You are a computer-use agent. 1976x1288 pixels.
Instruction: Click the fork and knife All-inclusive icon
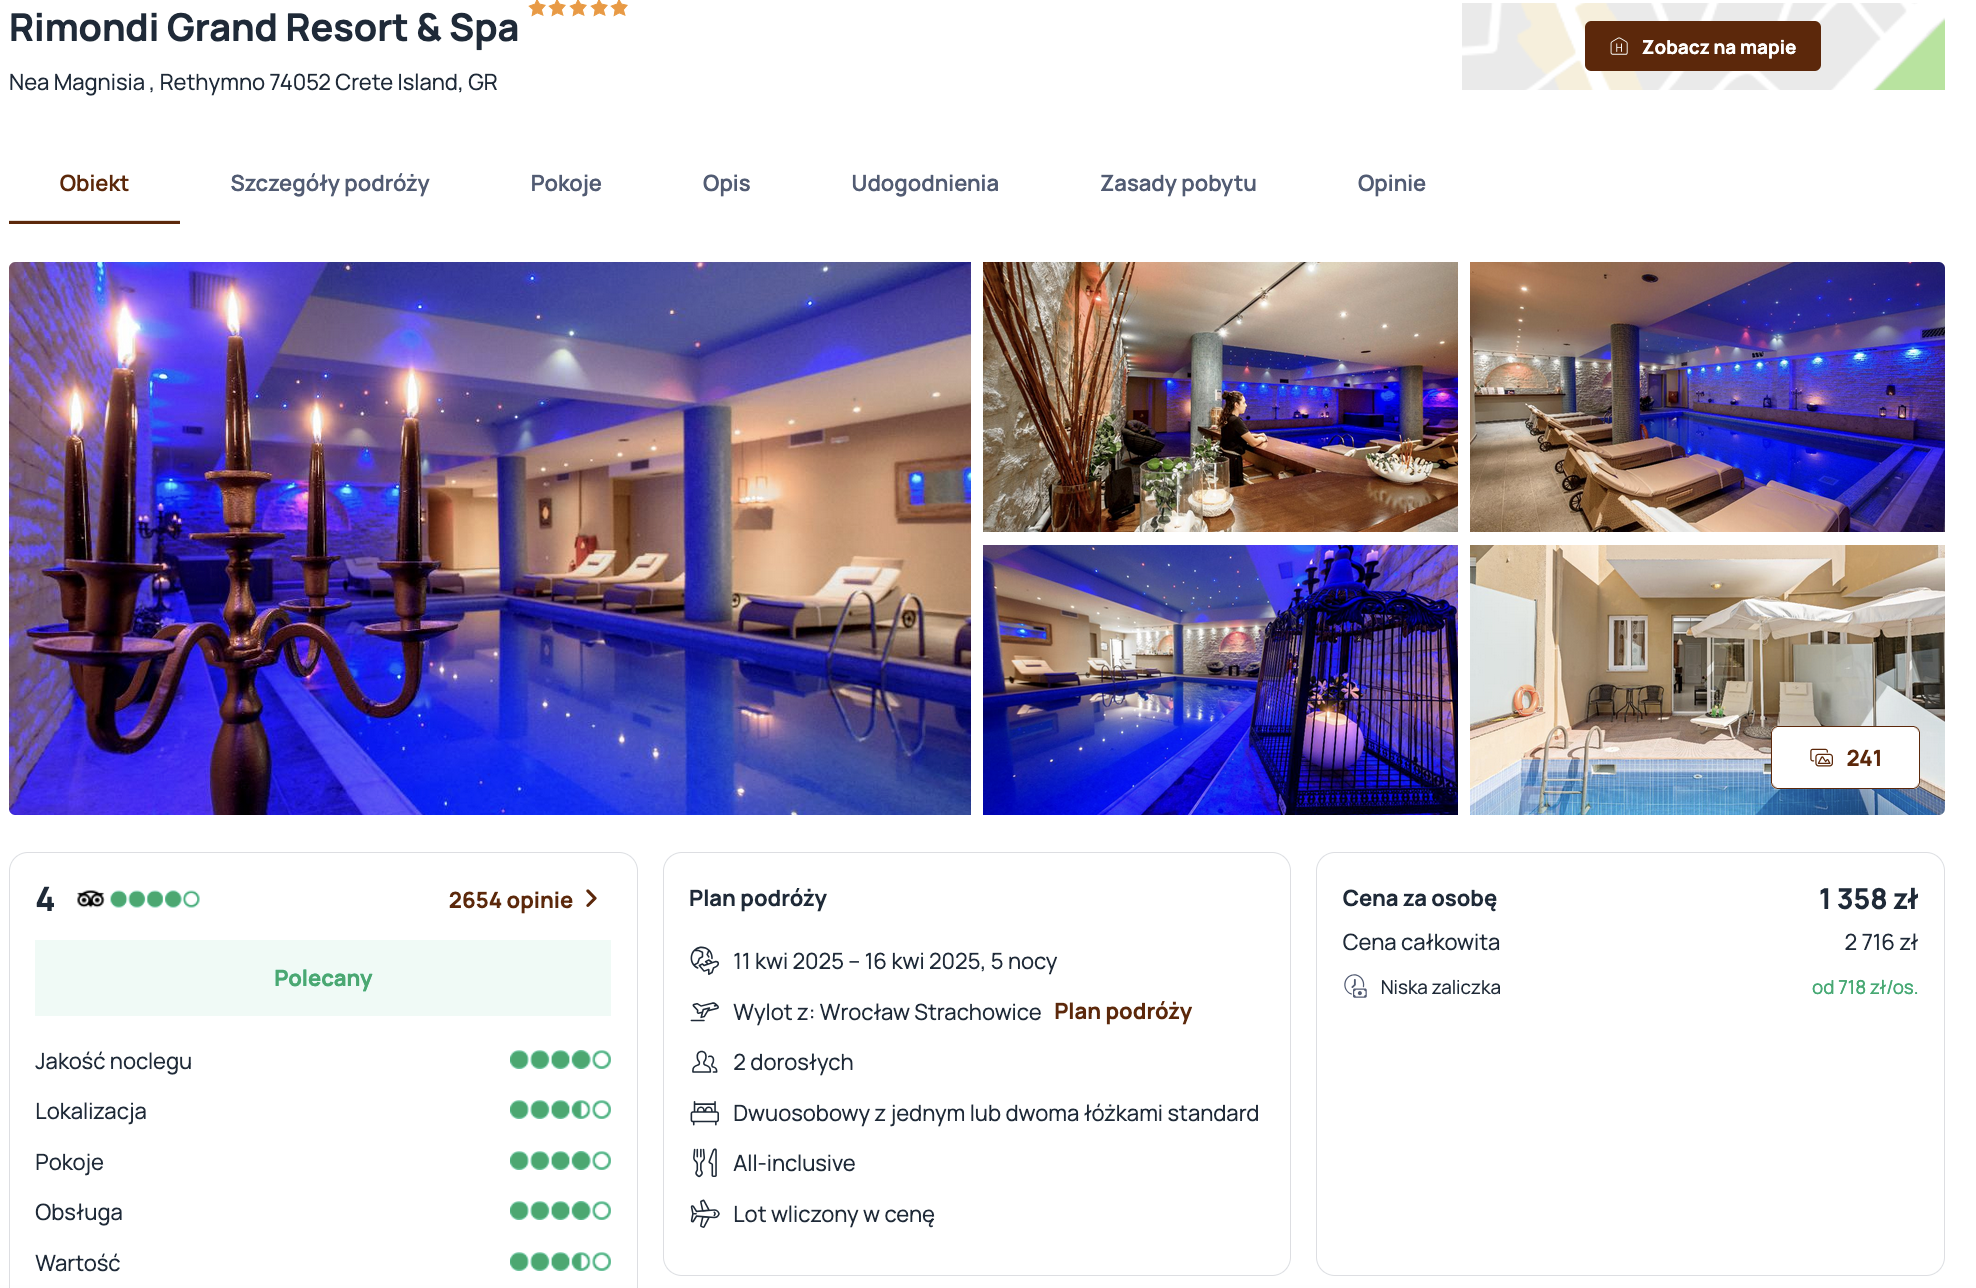point(704,1163)
